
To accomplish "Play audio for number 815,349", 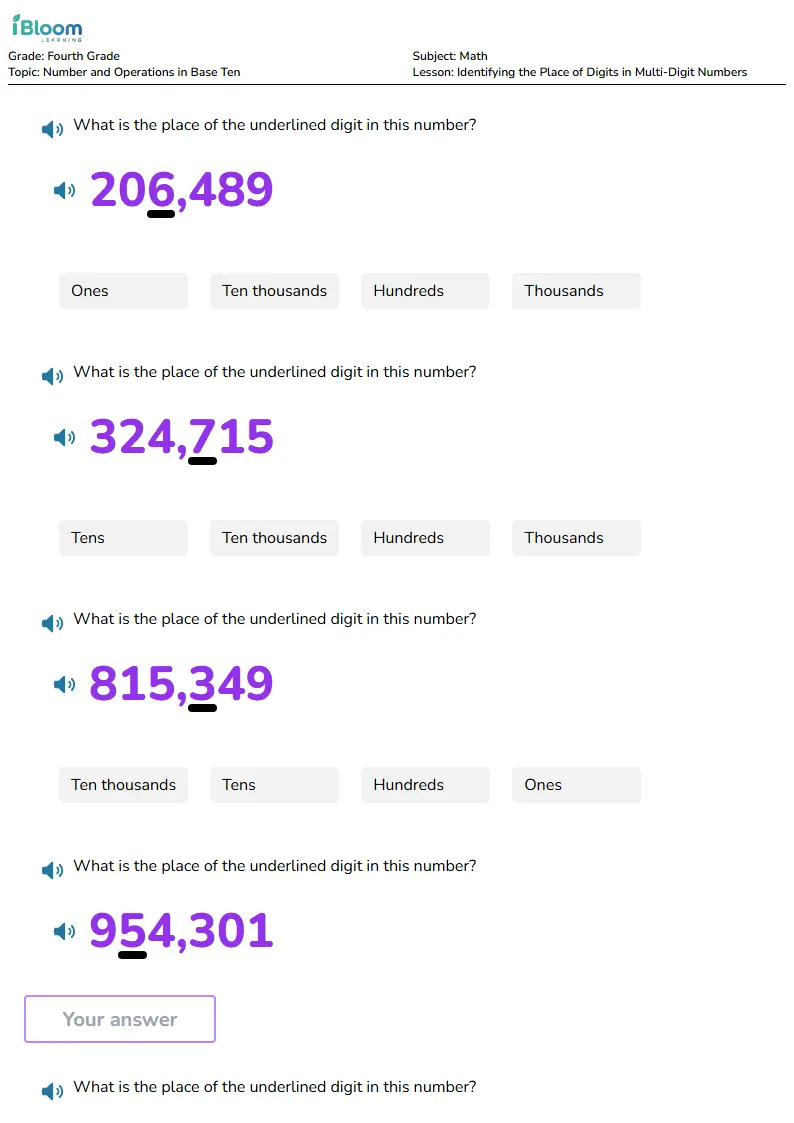I will click(64, 684).
